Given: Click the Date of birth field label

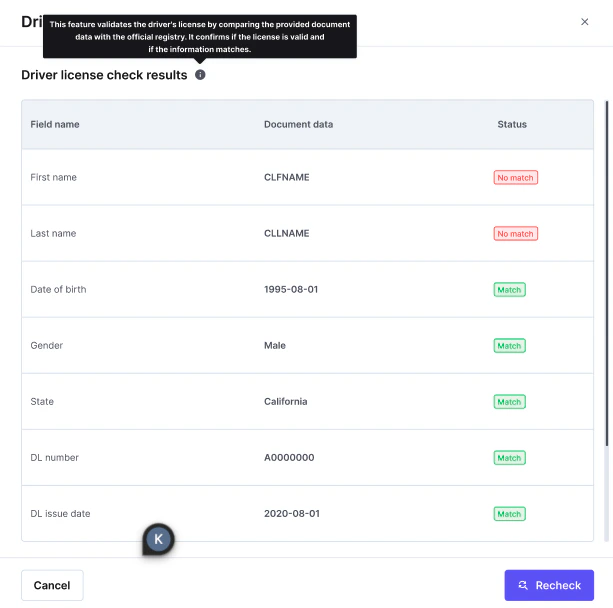Looking at the screenshot, I should tap(58, 289).
